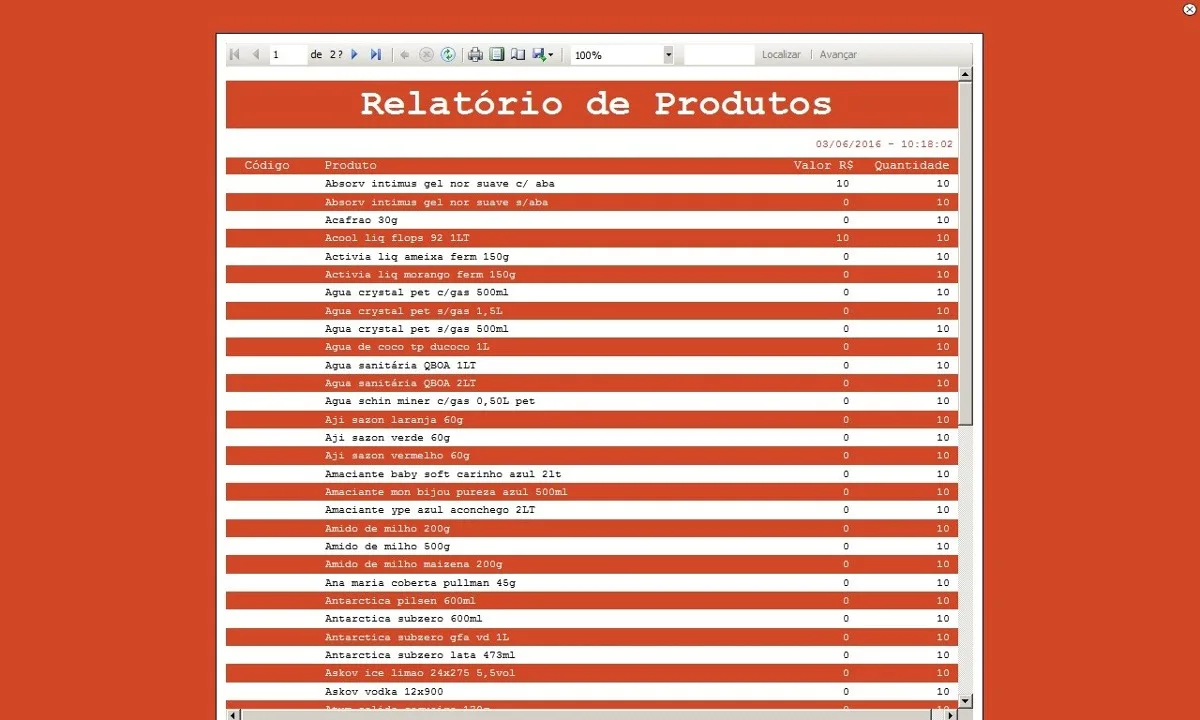1200x720 pixels.
Task: Select the Acafrao 30g row
Action: tap(592, 220)
